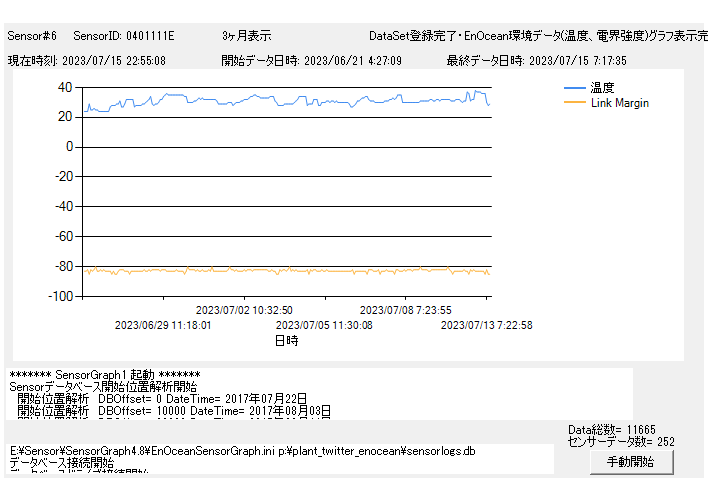Image resolution: width=708 pixels, height=482 pixels.
Task: Click the 開始データ日時 timestamp
Action: (x=311, y=60)
